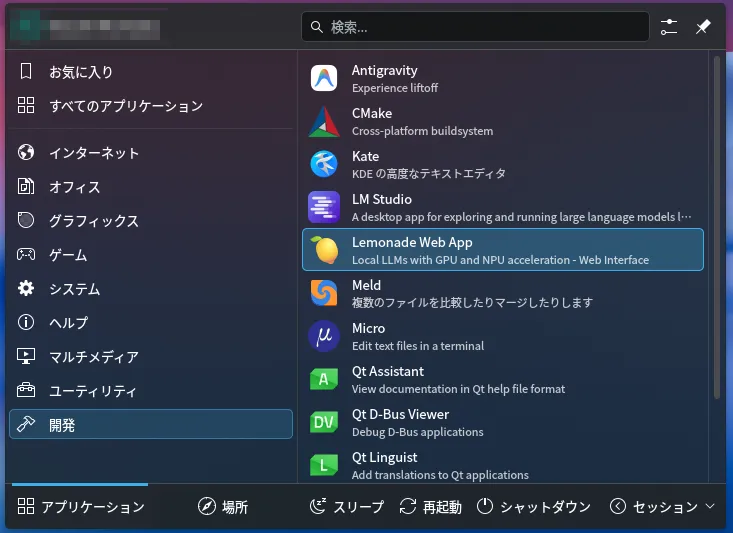Click the 'システム' label
733x533 pixels.
pyautogui.click(x=75, y=289)
